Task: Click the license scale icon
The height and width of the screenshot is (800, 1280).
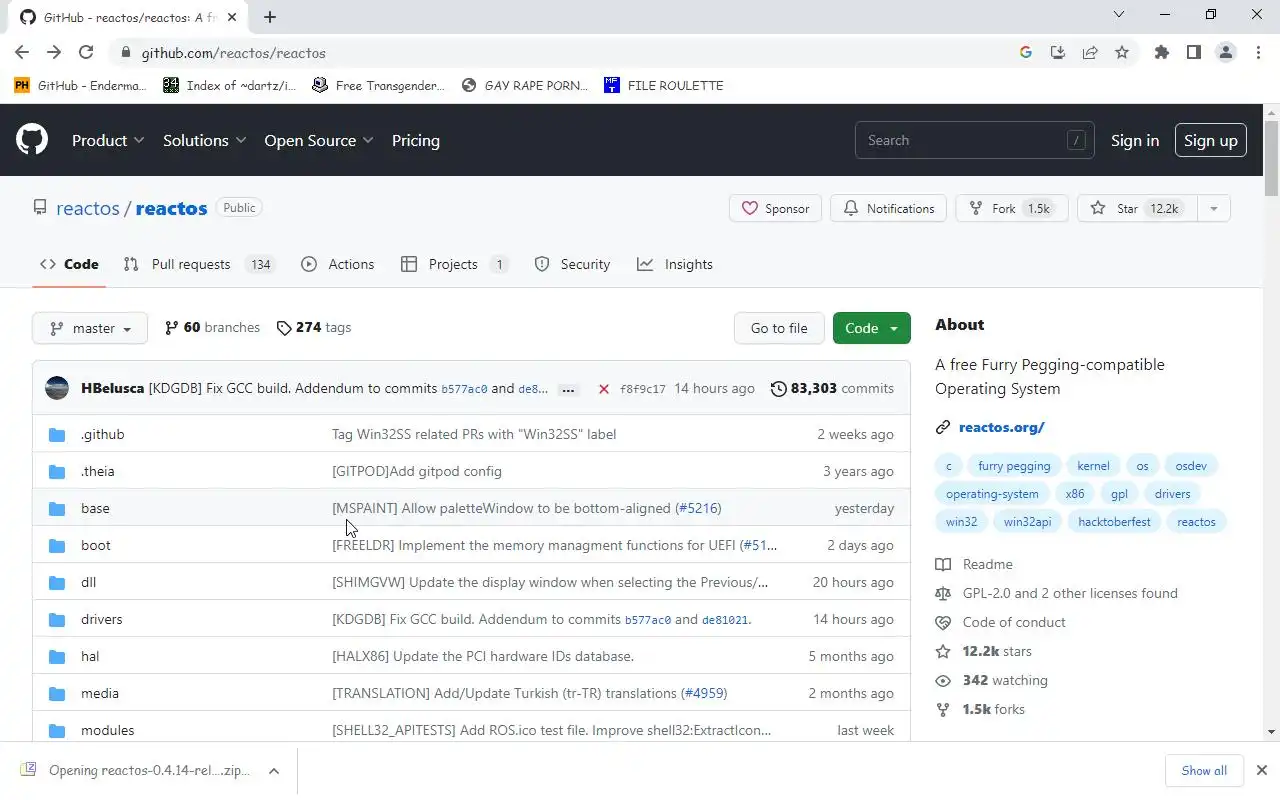Action: coord(942,593)
